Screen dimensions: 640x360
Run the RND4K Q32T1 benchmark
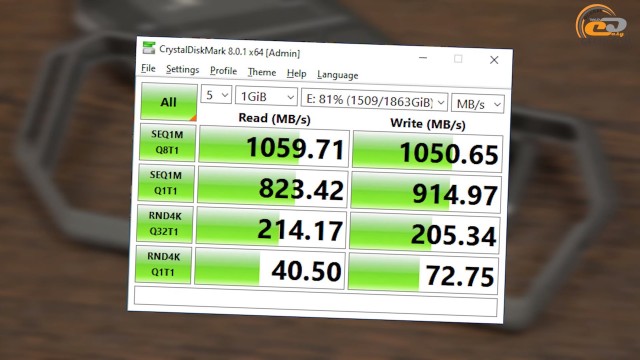pos(164,224)
